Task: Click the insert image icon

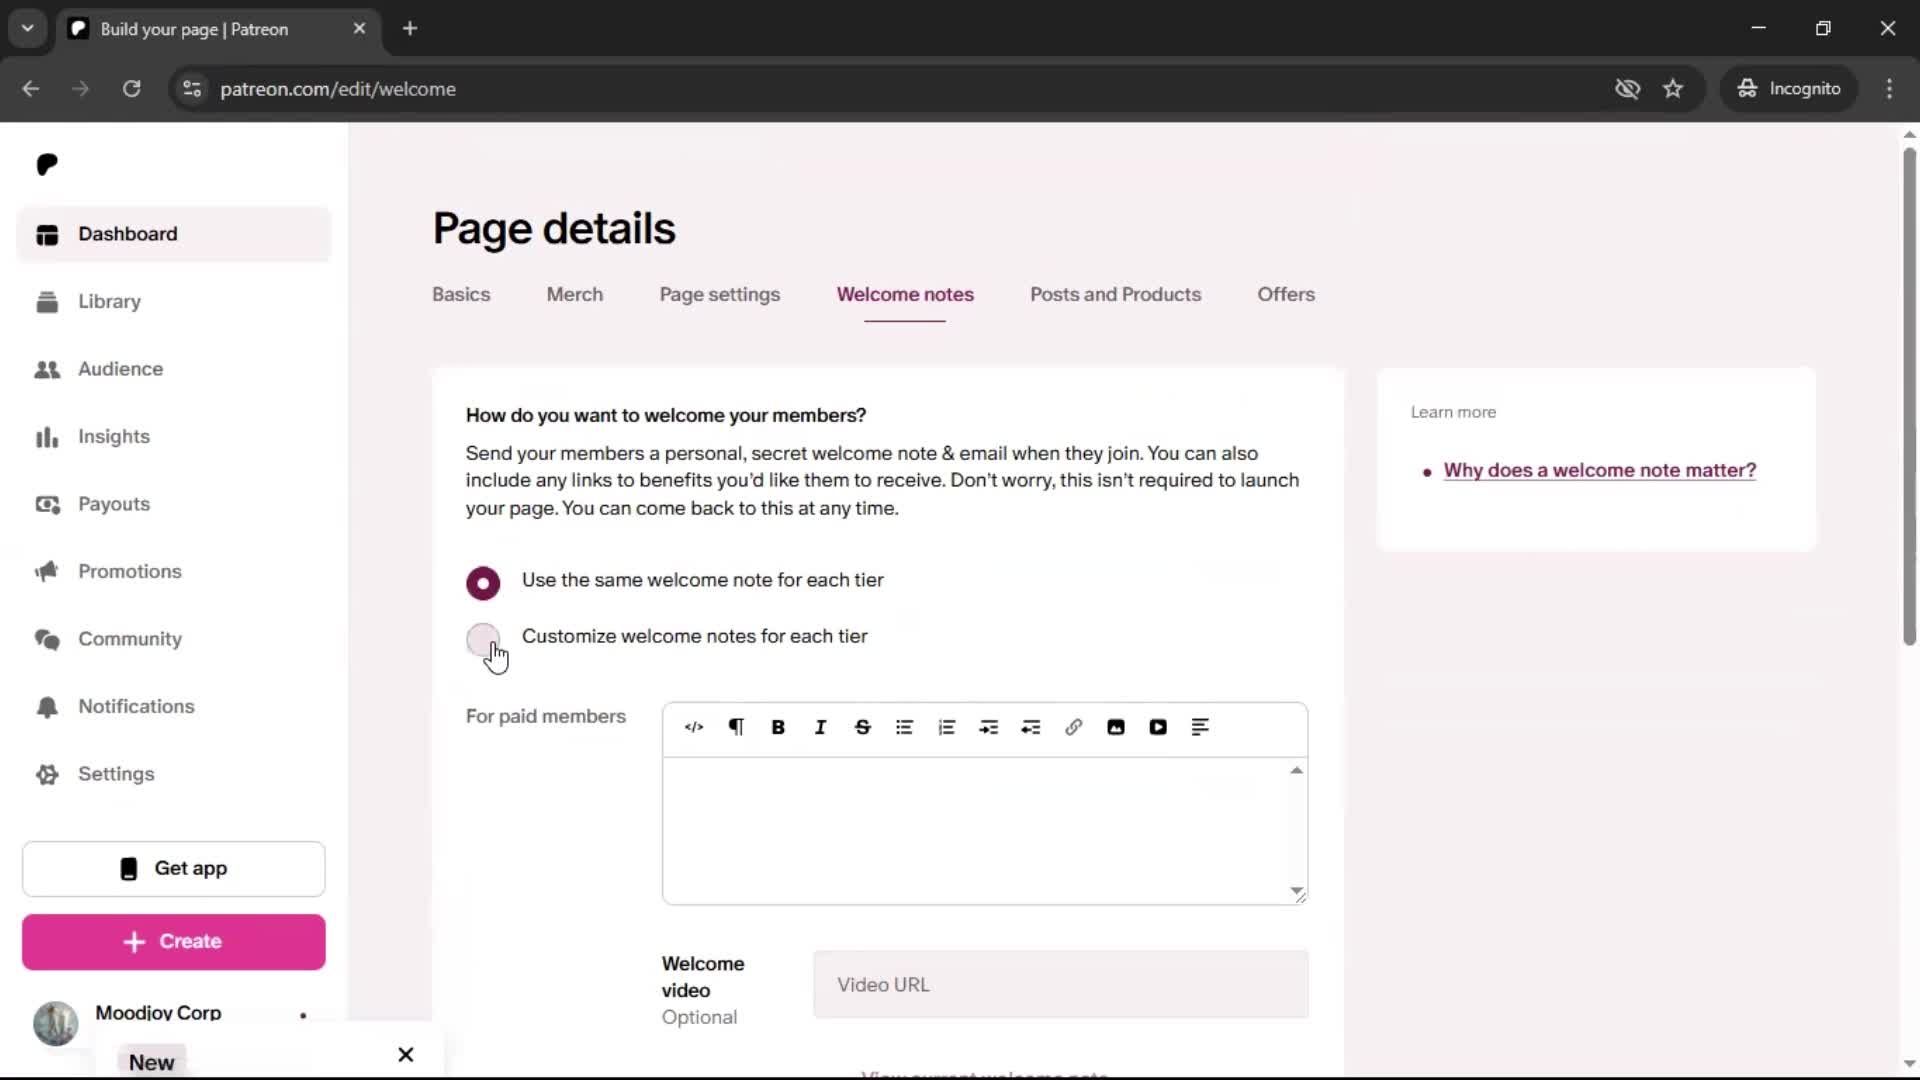Action: (1116, 728)
